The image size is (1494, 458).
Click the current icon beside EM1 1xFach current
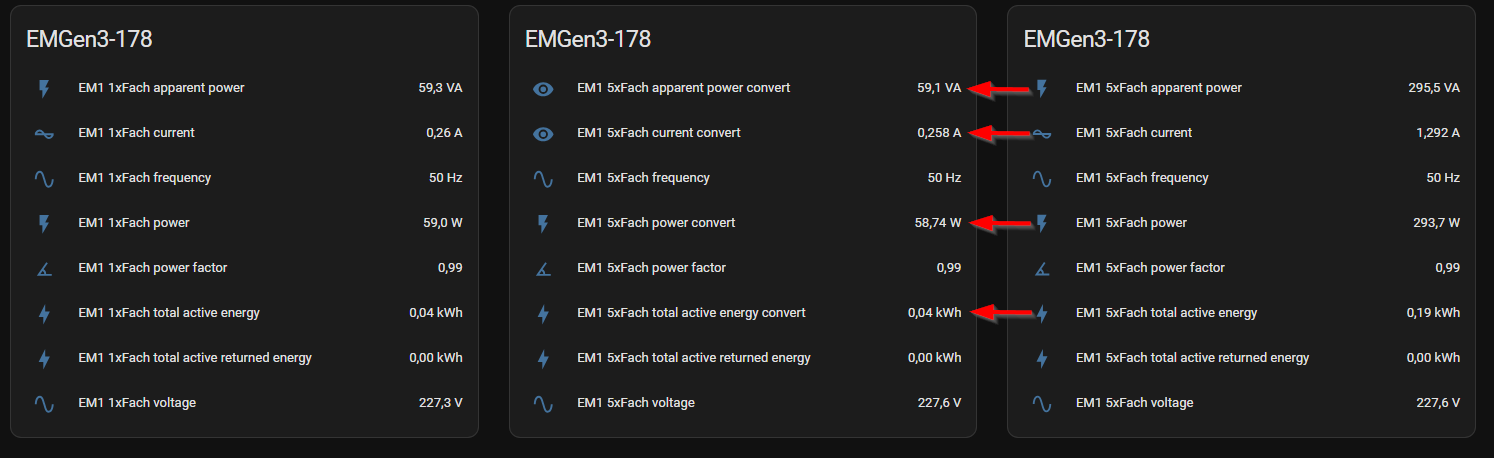click(43, 133)
